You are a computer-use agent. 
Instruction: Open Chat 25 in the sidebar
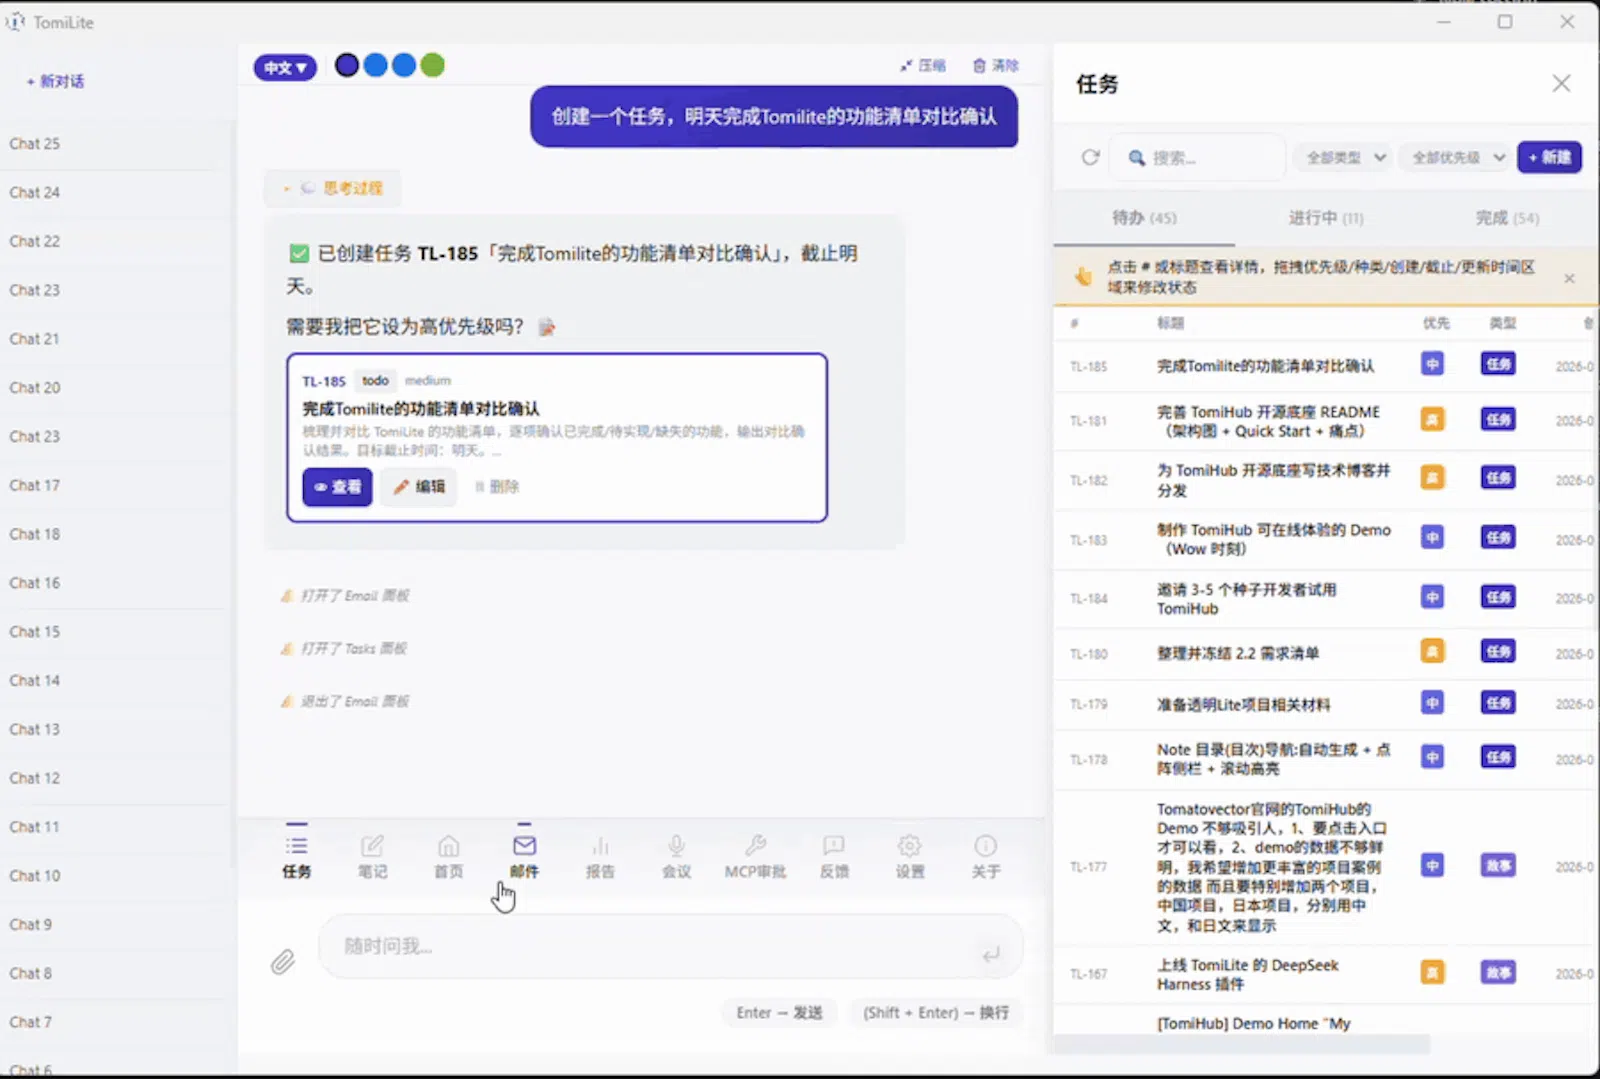116,144
